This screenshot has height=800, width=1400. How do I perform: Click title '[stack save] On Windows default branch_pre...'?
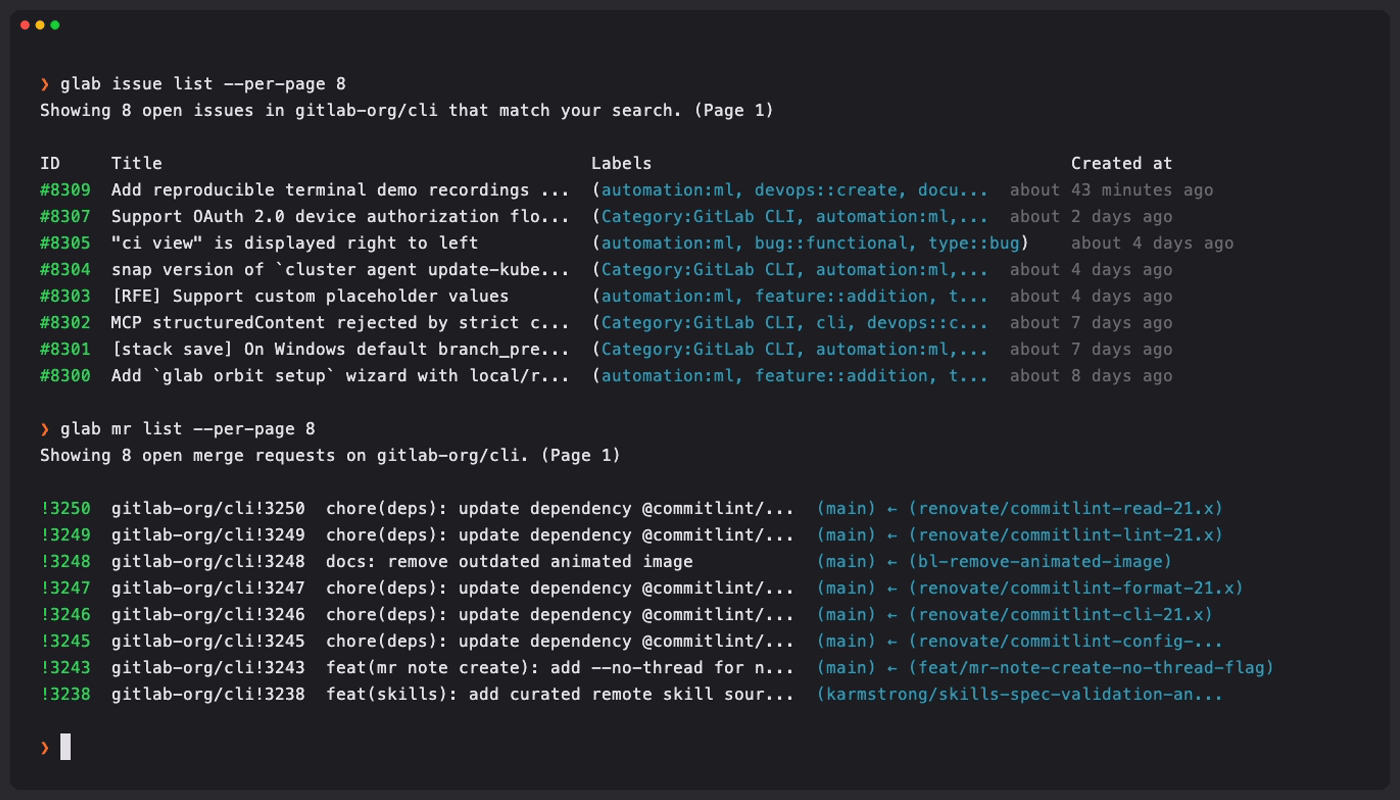(x=340, y=349)
